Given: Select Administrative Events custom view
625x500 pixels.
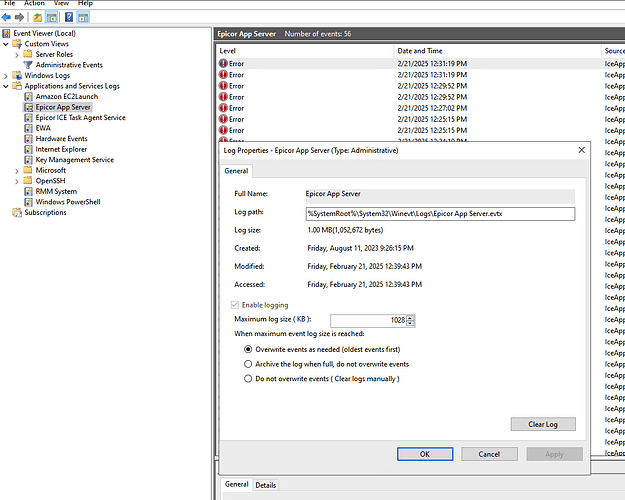Looking at the screenshot, I should pyautogui.click(x=69, y=65).
